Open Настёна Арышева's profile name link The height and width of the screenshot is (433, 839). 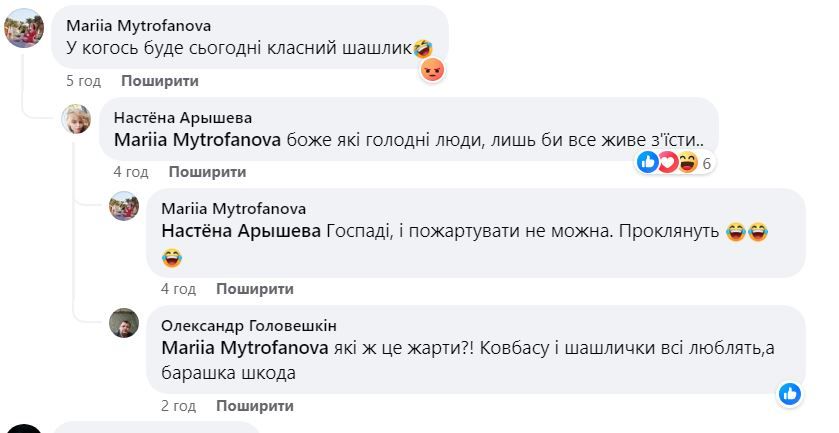[183, 118]
